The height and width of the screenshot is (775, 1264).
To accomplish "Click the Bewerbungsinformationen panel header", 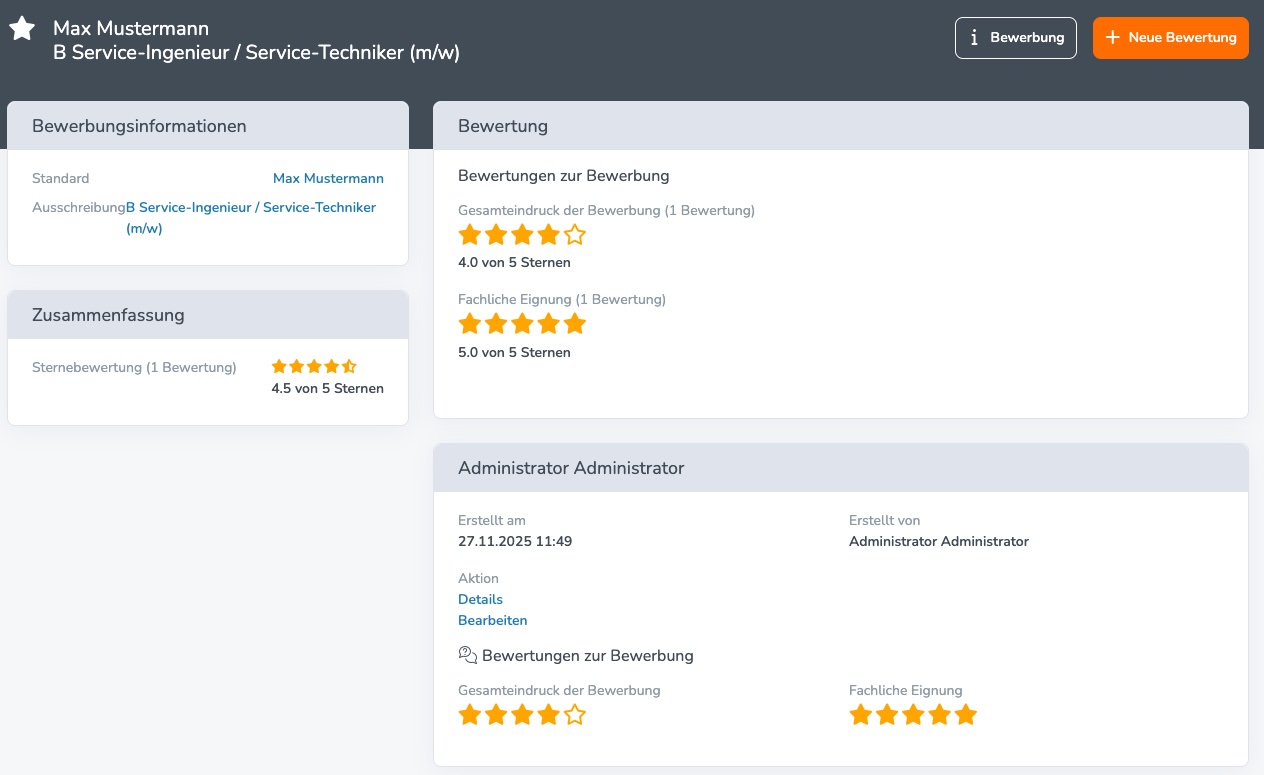I will coord(208,126).
